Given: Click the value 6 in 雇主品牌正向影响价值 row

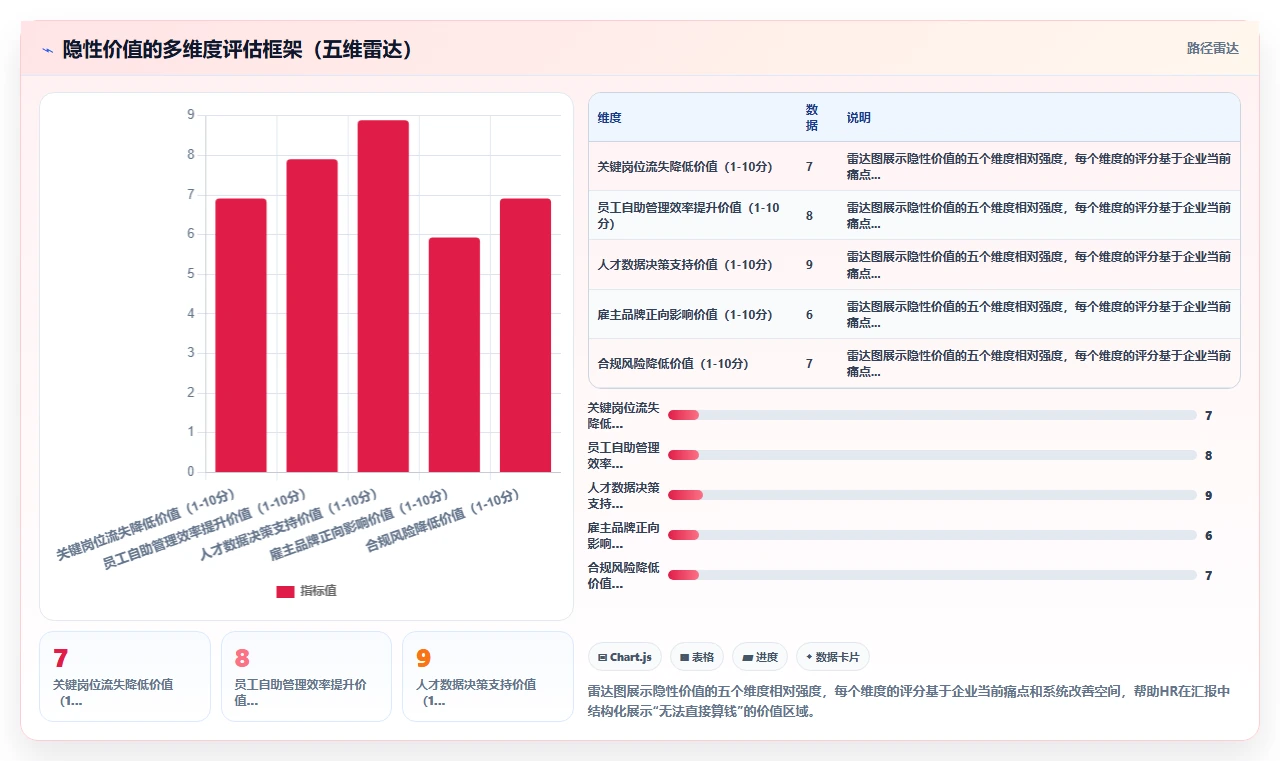Looking at the screenshot, I should tap(809, 314).
